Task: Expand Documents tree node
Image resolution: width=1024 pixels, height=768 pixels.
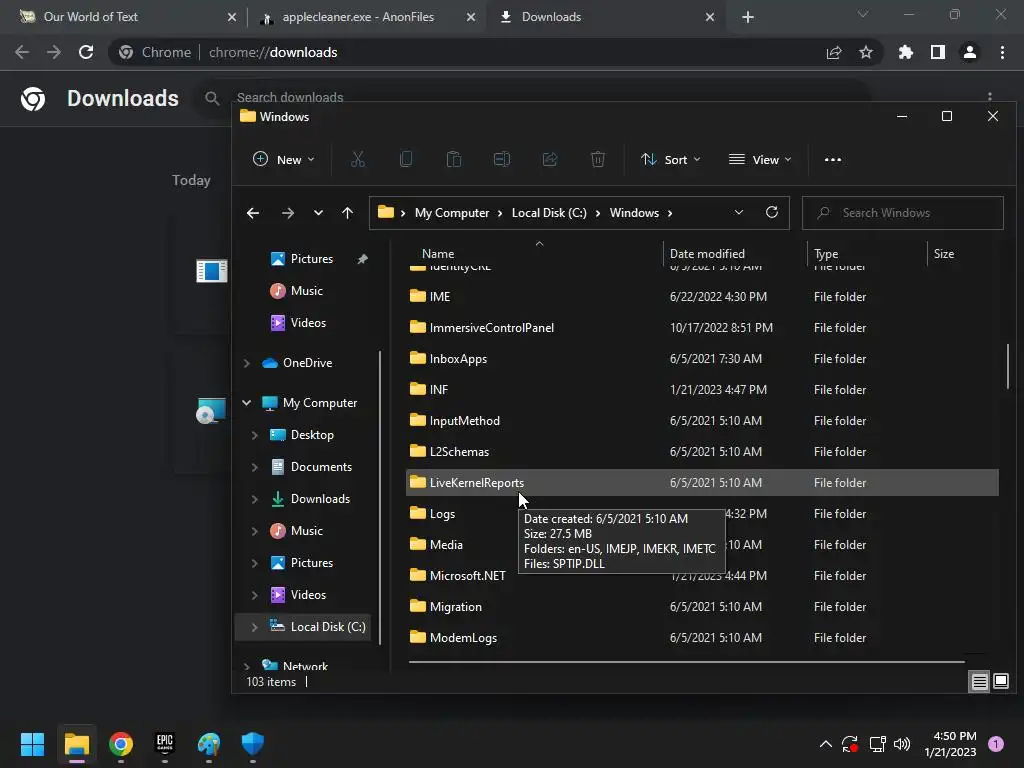Action: (255, 467)
